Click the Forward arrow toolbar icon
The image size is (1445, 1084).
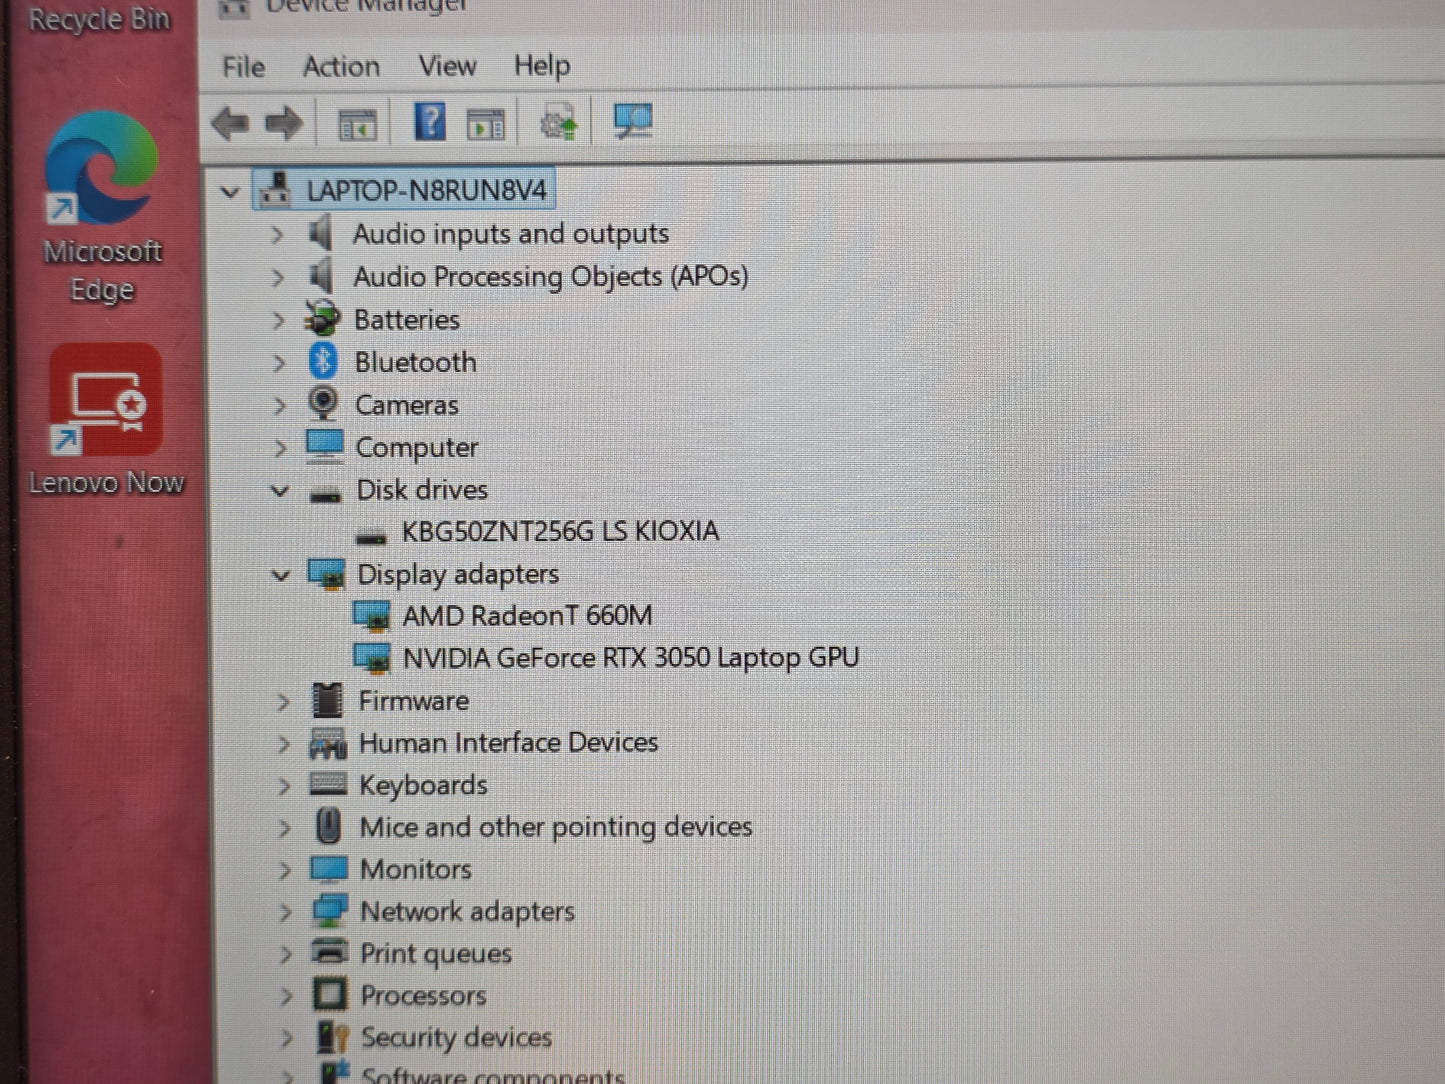pos(284,124)
